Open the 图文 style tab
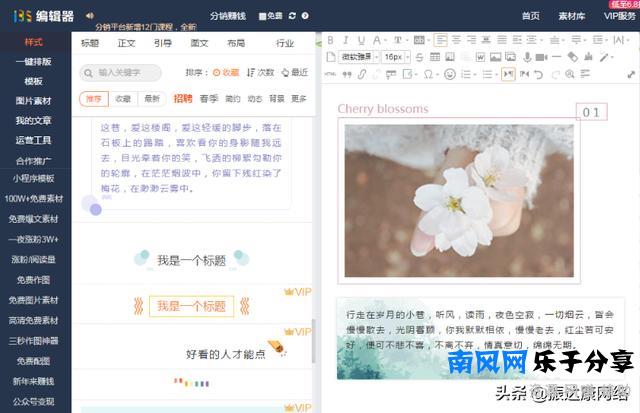Image resolution: width=640 pixels, height=413 pixels. pyautogui.click(x=200, y=43)
